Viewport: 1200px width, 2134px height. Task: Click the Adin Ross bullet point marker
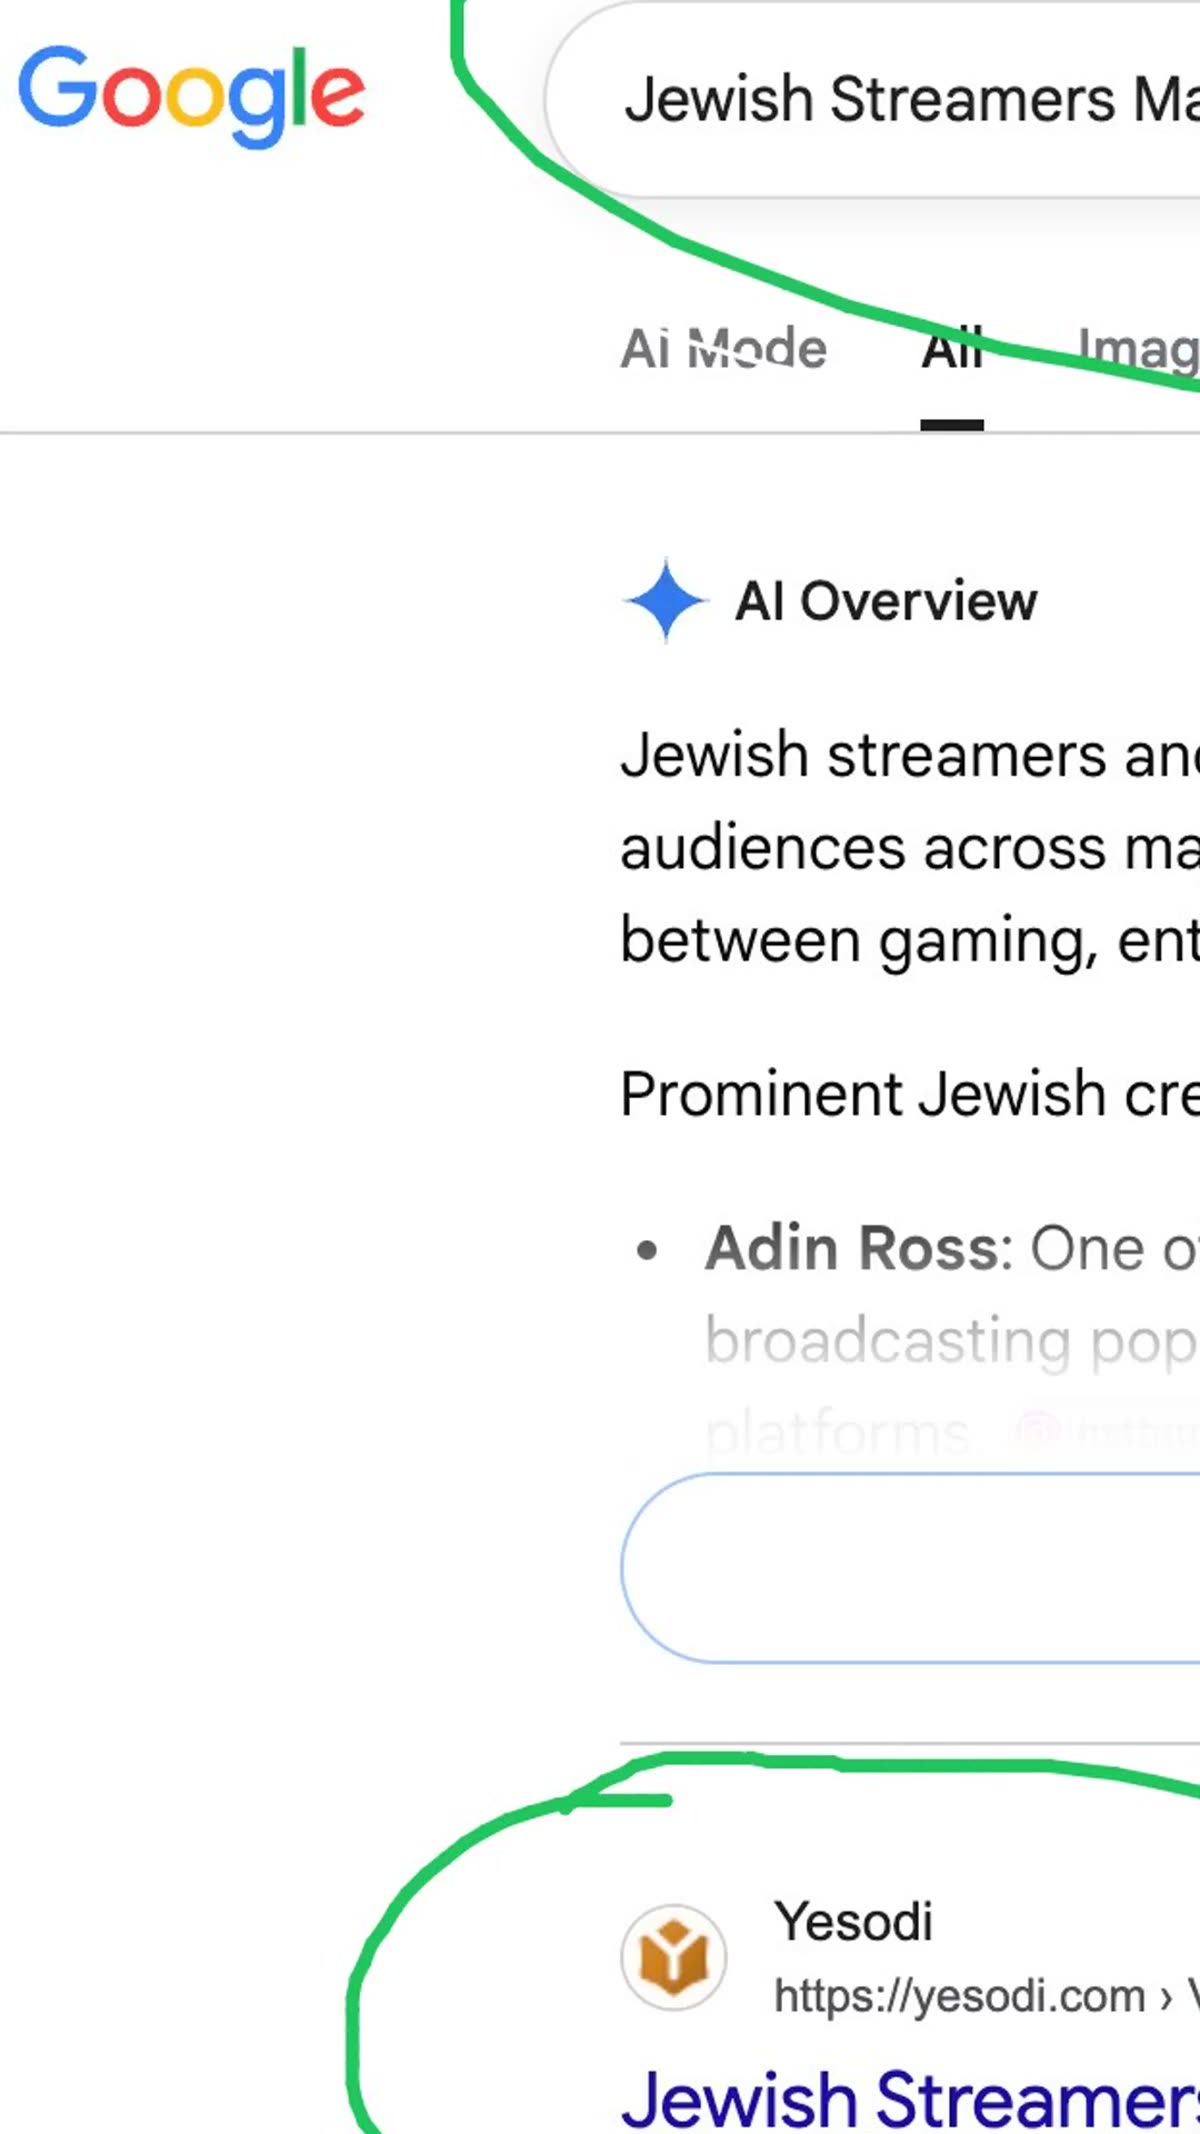pos(647,1250)
